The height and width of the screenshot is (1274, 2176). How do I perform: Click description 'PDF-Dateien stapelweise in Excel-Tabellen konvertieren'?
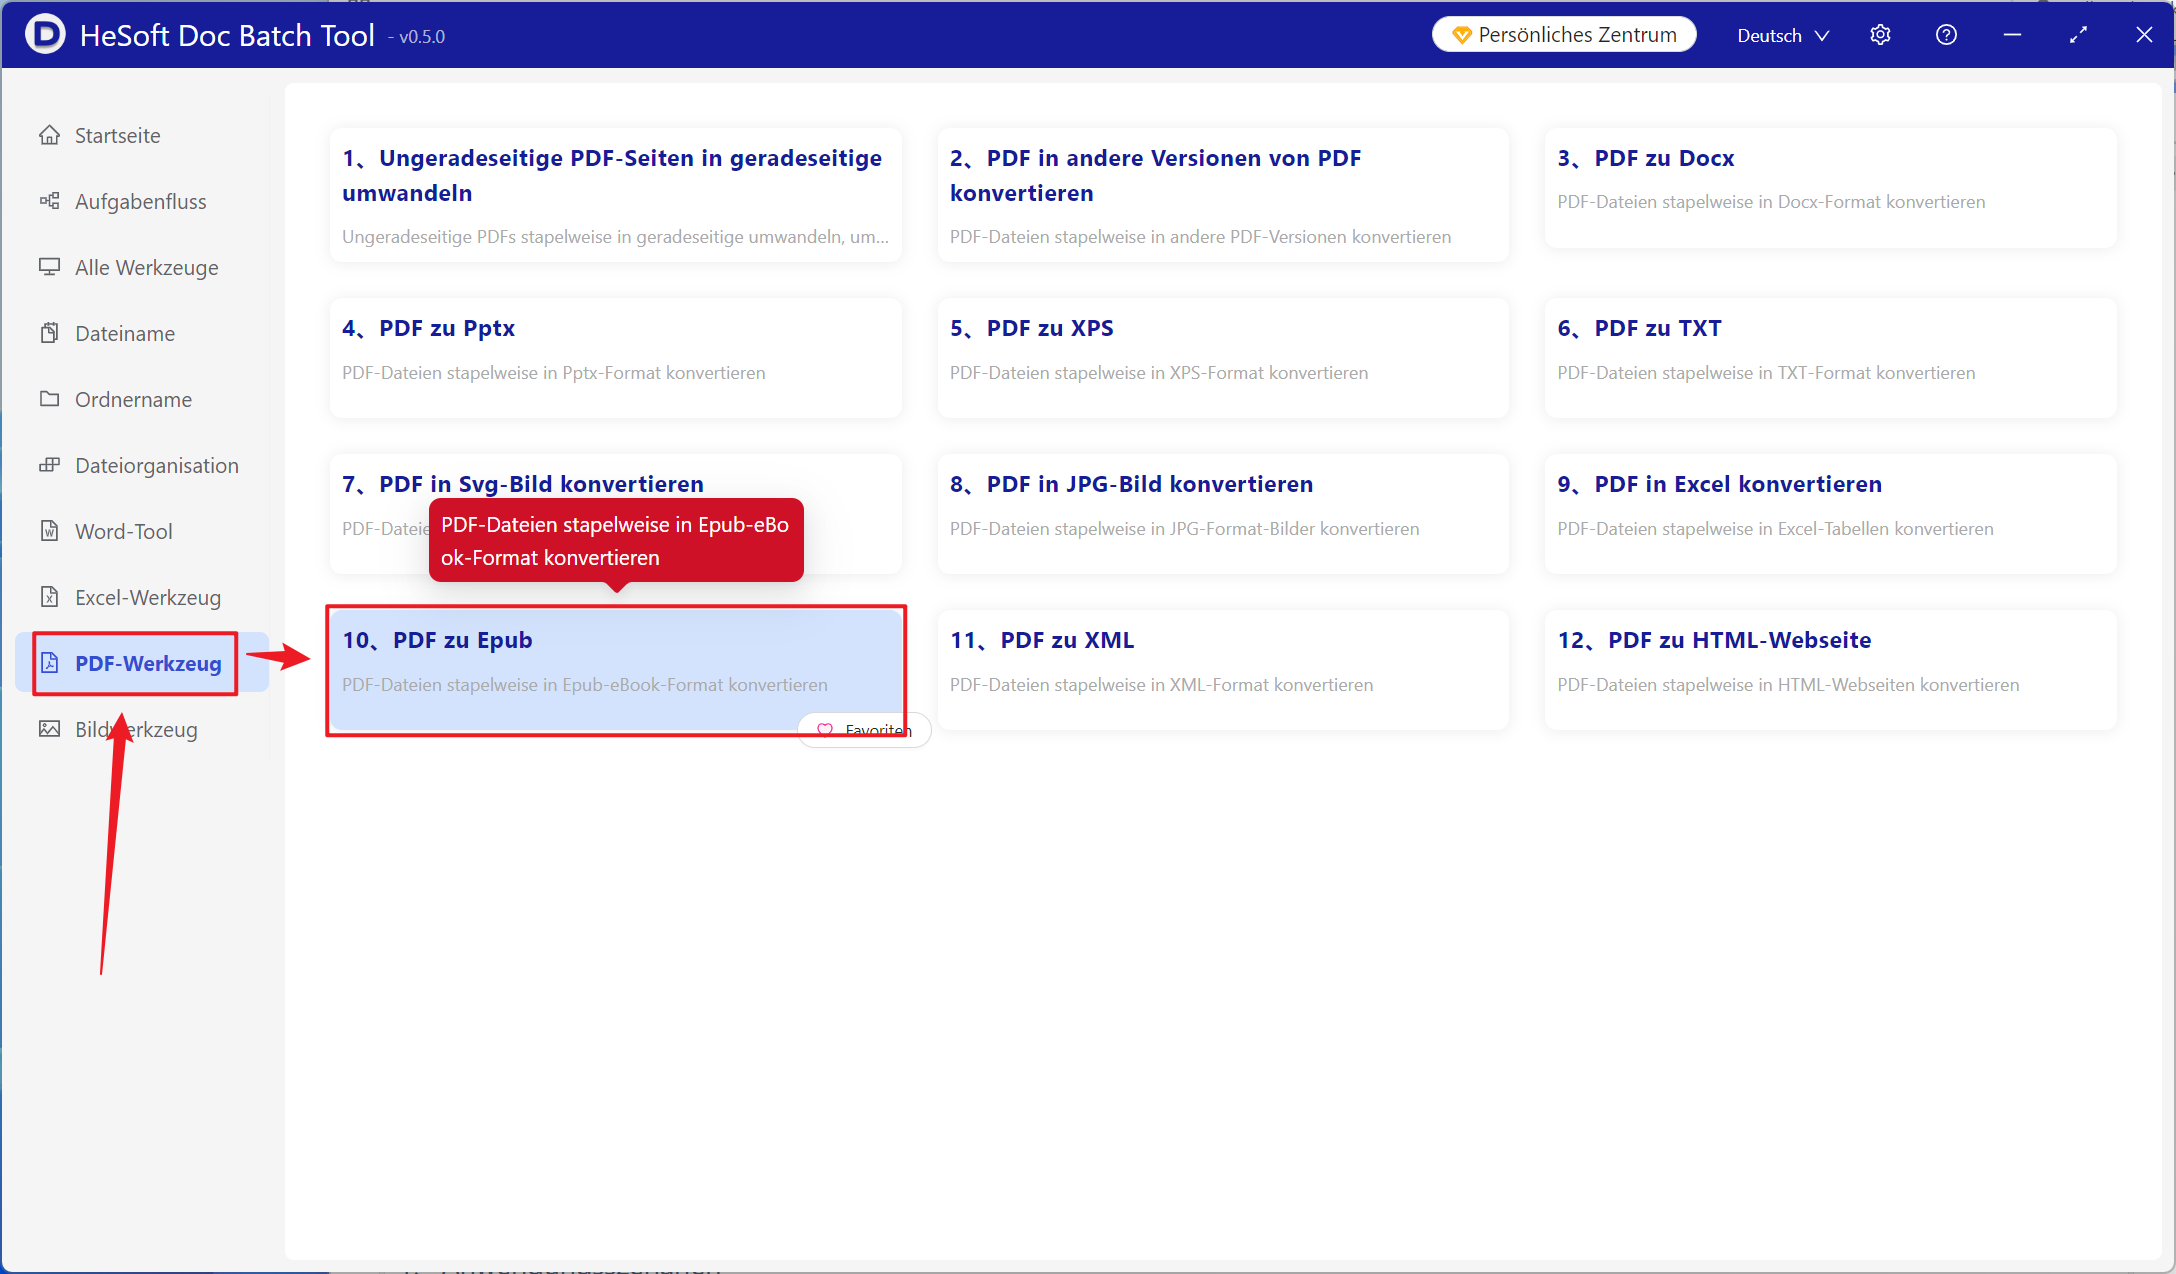pyautogui.click(x=1775, y=529)
